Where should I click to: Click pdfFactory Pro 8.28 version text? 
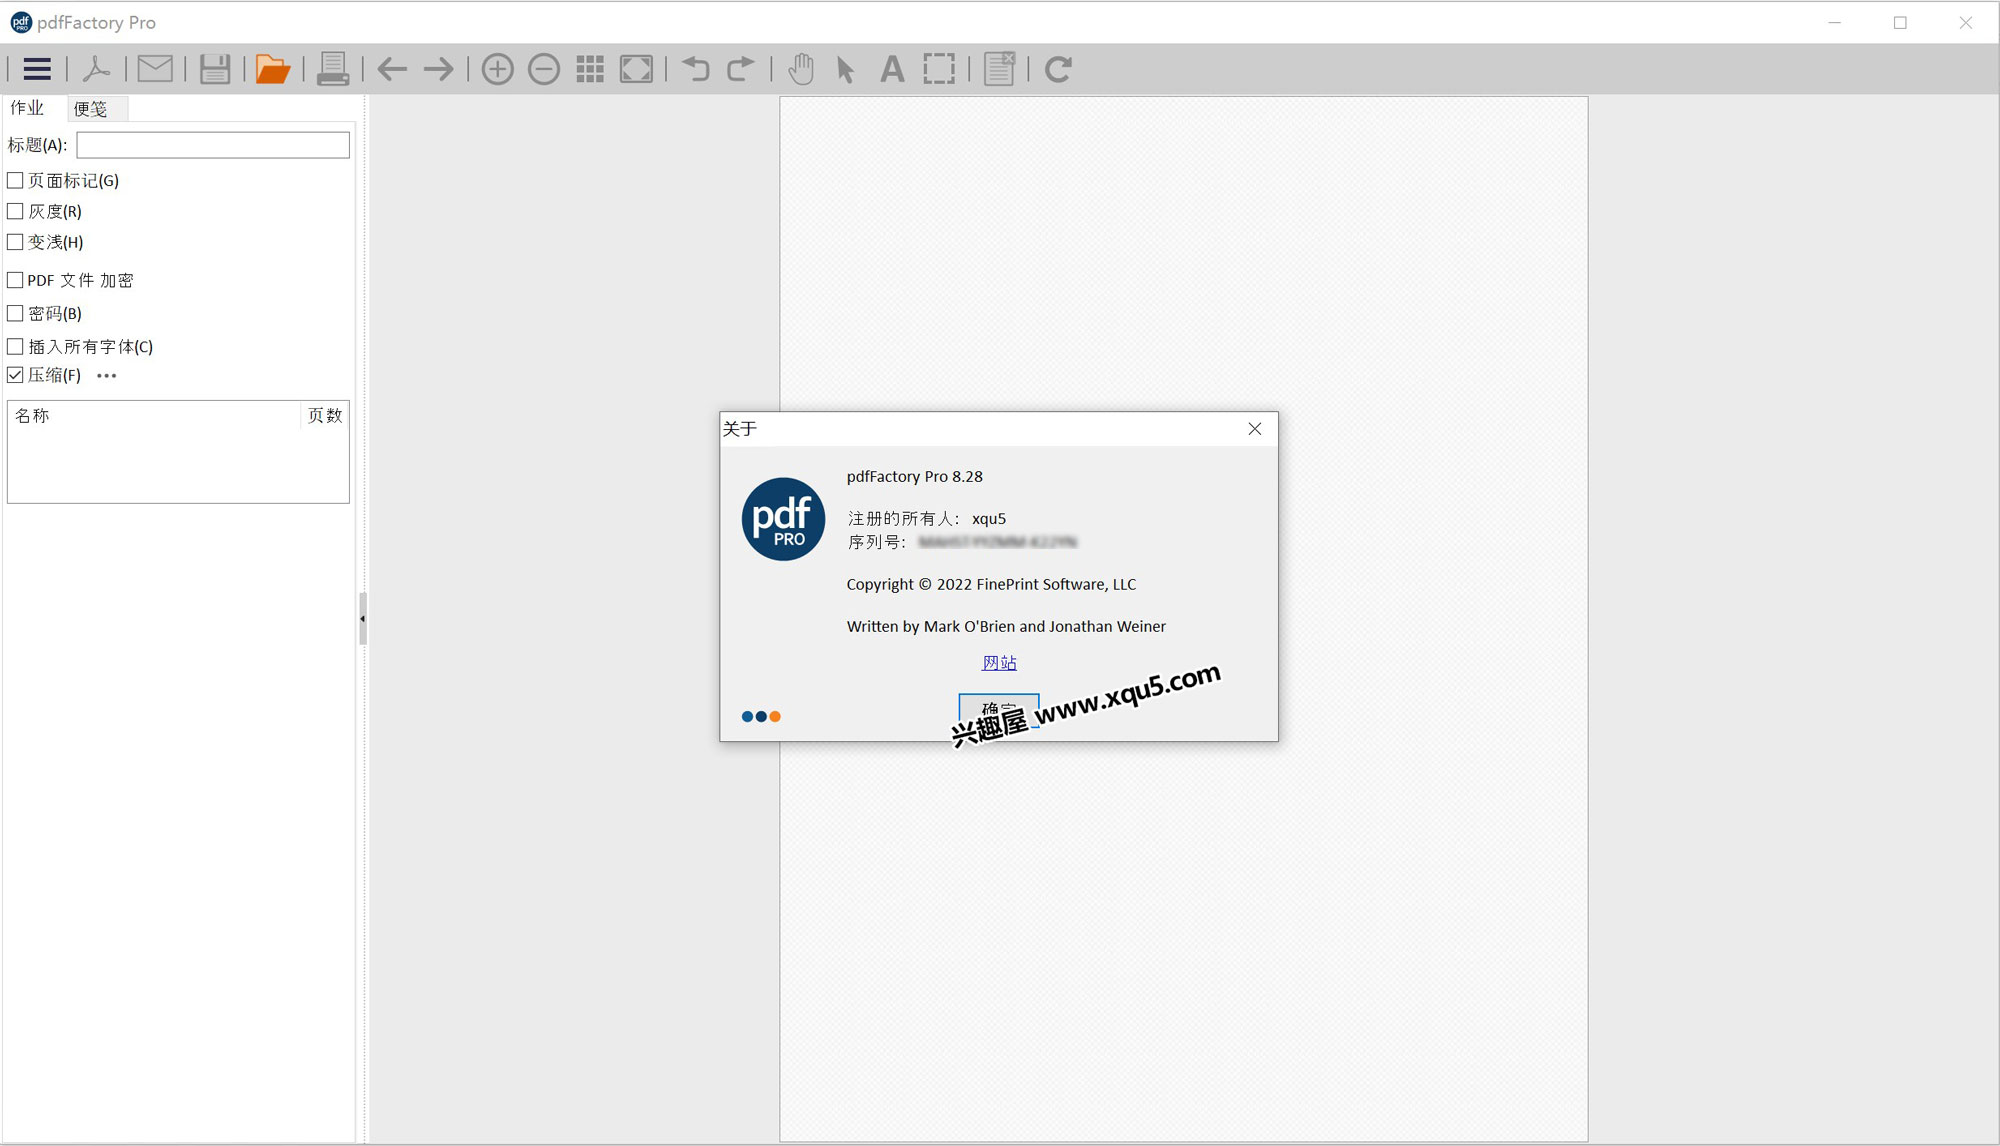point(915,477)
